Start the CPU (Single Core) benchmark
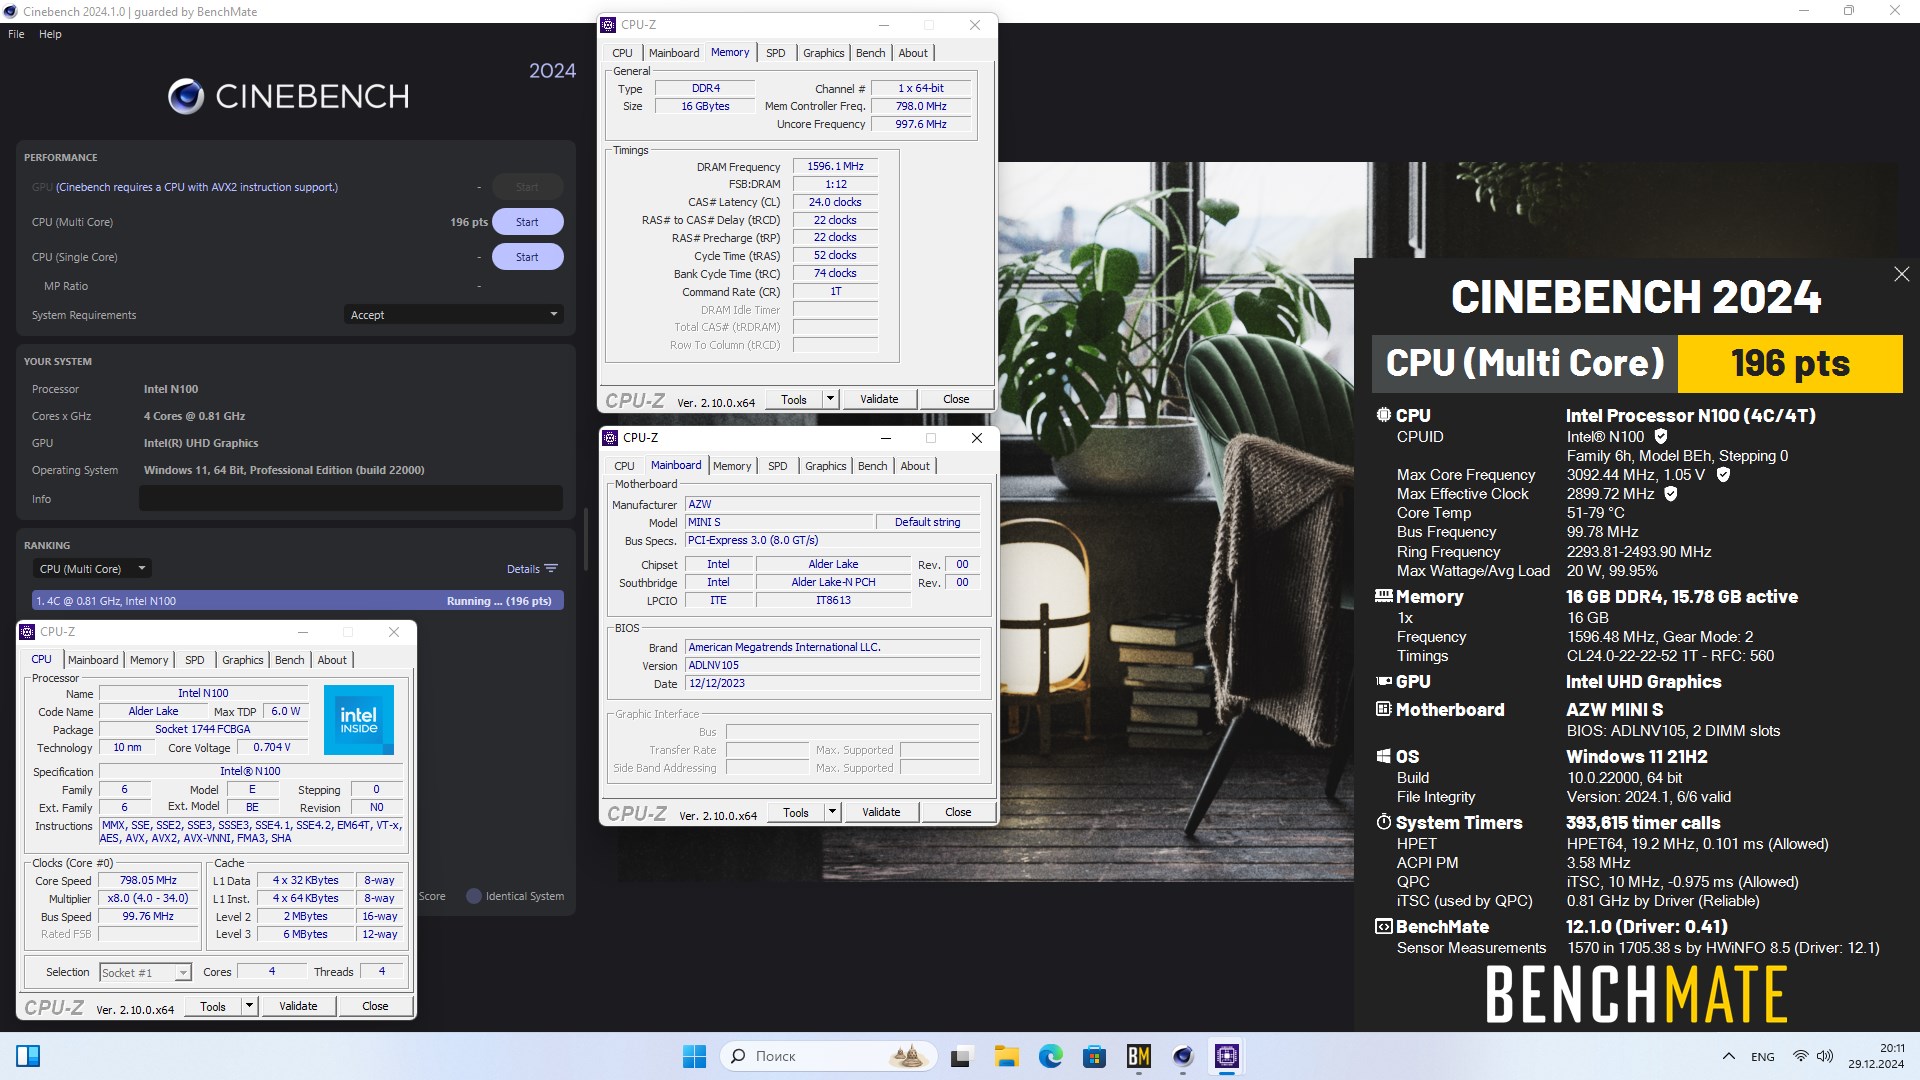1920x1080 pixels. point(527,257)
